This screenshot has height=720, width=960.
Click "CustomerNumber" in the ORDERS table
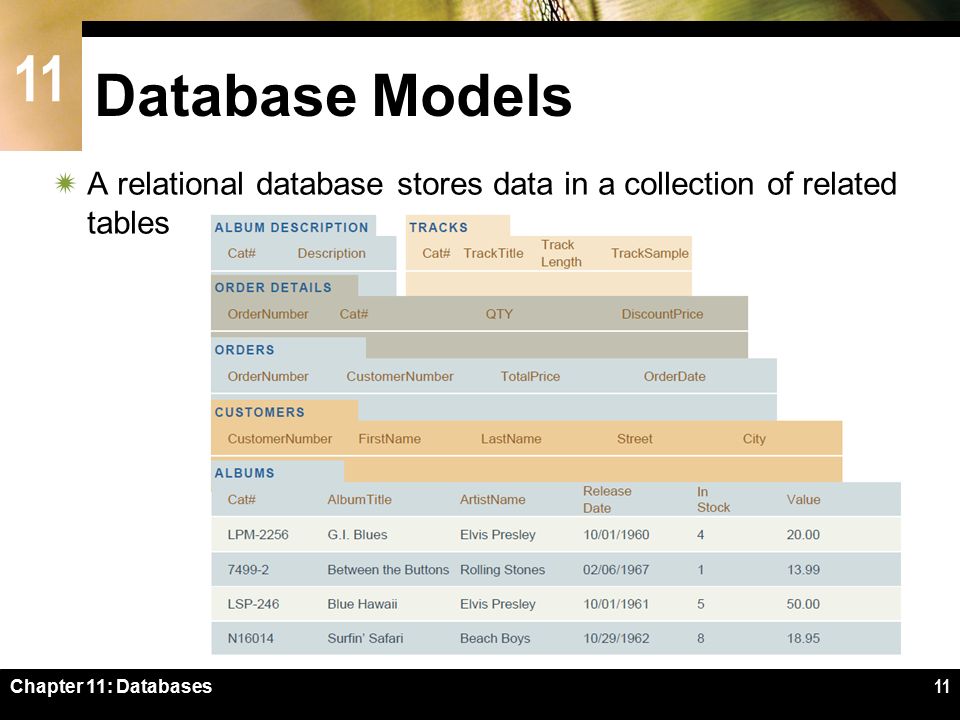pos(400,377)
